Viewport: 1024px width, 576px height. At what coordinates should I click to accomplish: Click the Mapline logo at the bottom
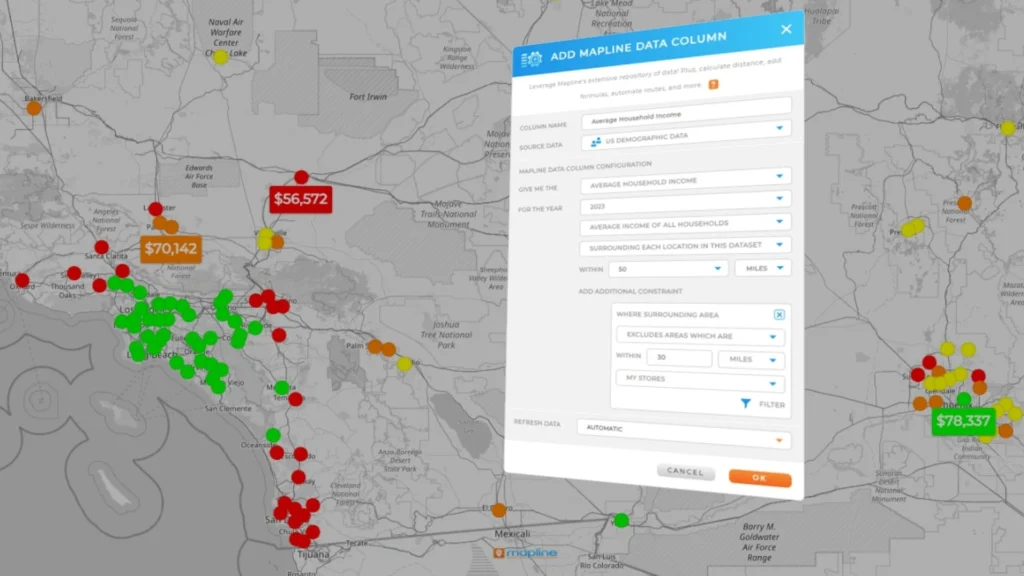pyautogui.click(x=527, y=551)
